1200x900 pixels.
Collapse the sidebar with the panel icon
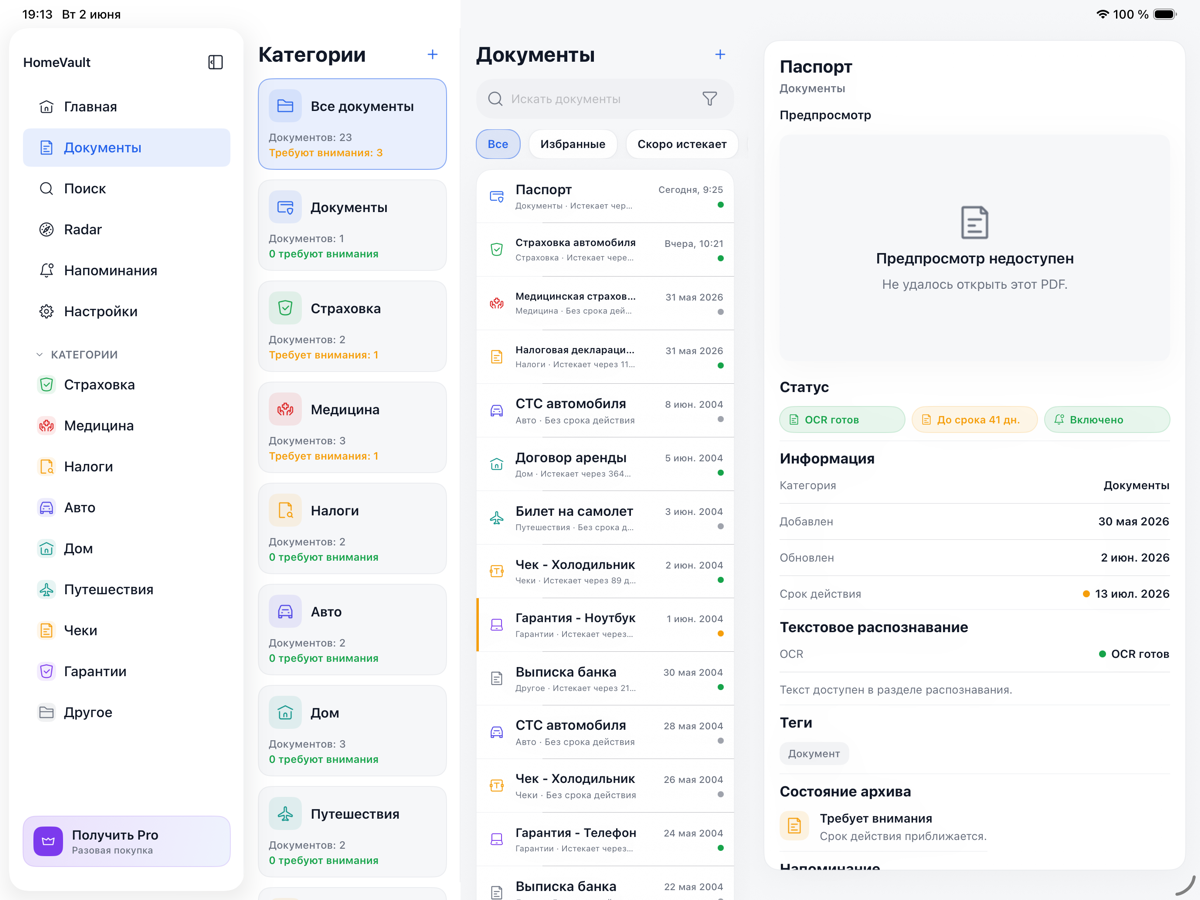tap(215, 62)
